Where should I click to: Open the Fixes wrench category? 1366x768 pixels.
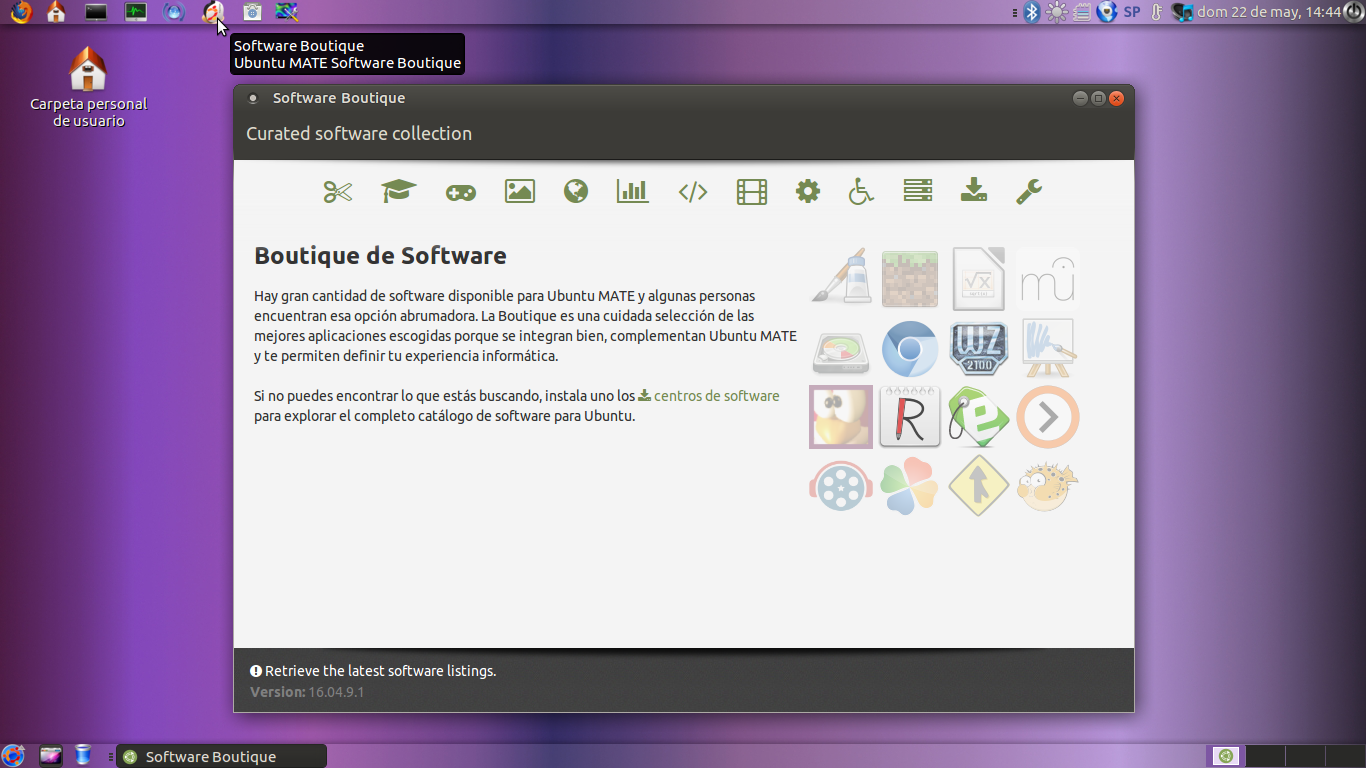pyautogui.click(x=1029, y=191)
